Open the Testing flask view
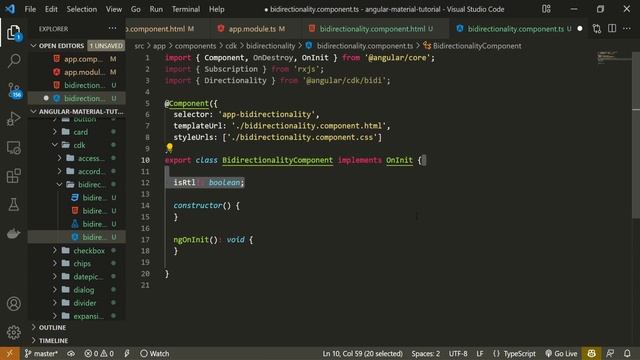The height and width of the screenshot is (360, 640). pos(13,204)
